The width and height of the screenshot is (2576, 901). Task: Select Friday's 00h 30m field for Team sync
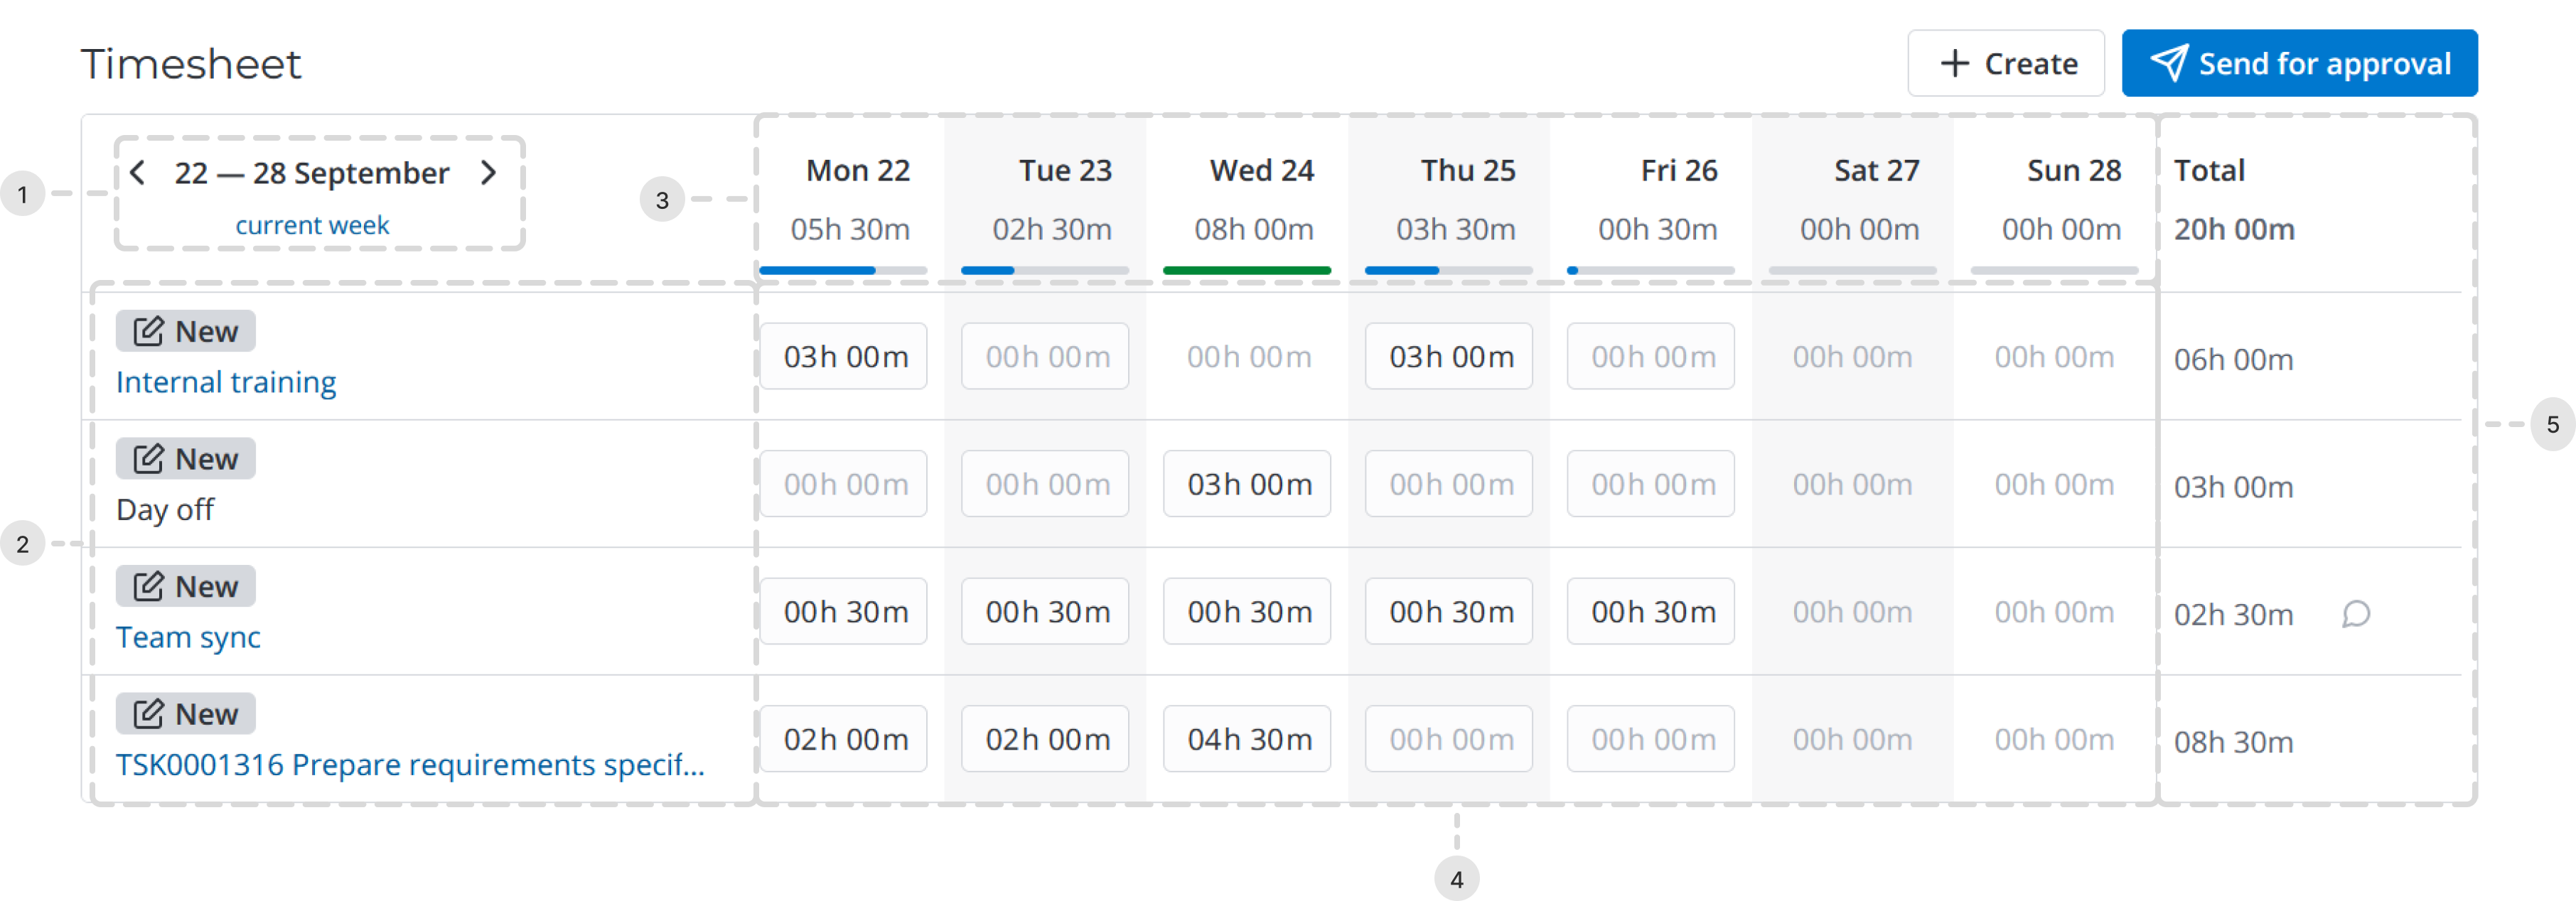[x=1650, y=610]
